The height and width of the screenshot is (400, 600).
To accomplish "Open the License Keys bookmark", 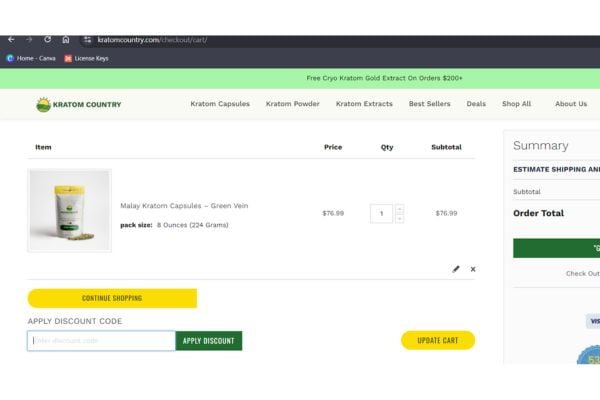I will pos(86,58).
